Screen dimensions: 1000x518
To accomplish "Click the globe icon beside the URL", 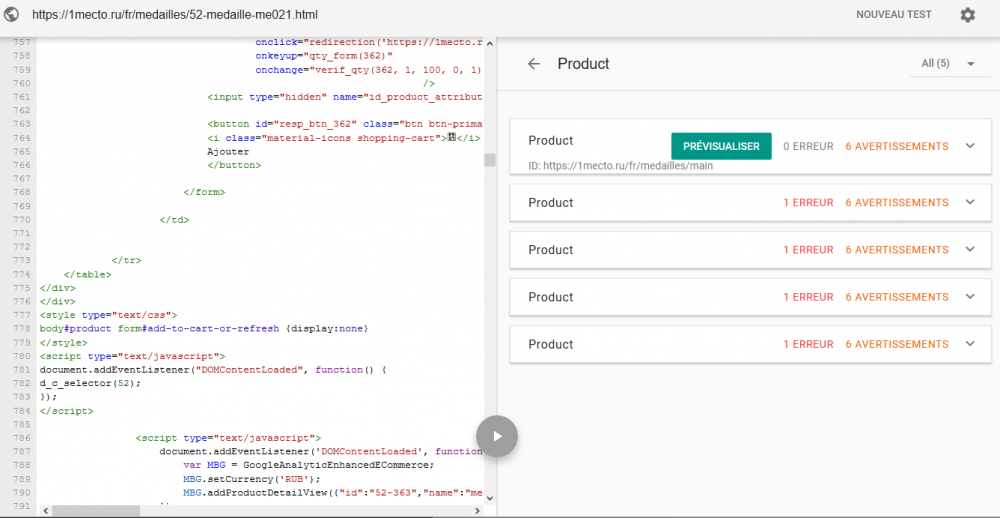I will coord(12,15).
